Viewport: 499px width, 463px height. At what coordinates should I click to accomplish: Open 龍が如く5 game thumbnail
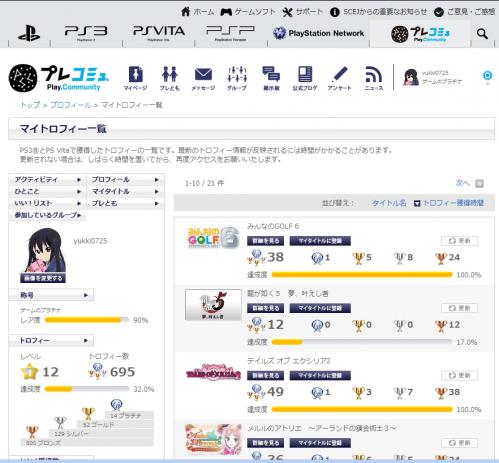[x=213, y=305]
